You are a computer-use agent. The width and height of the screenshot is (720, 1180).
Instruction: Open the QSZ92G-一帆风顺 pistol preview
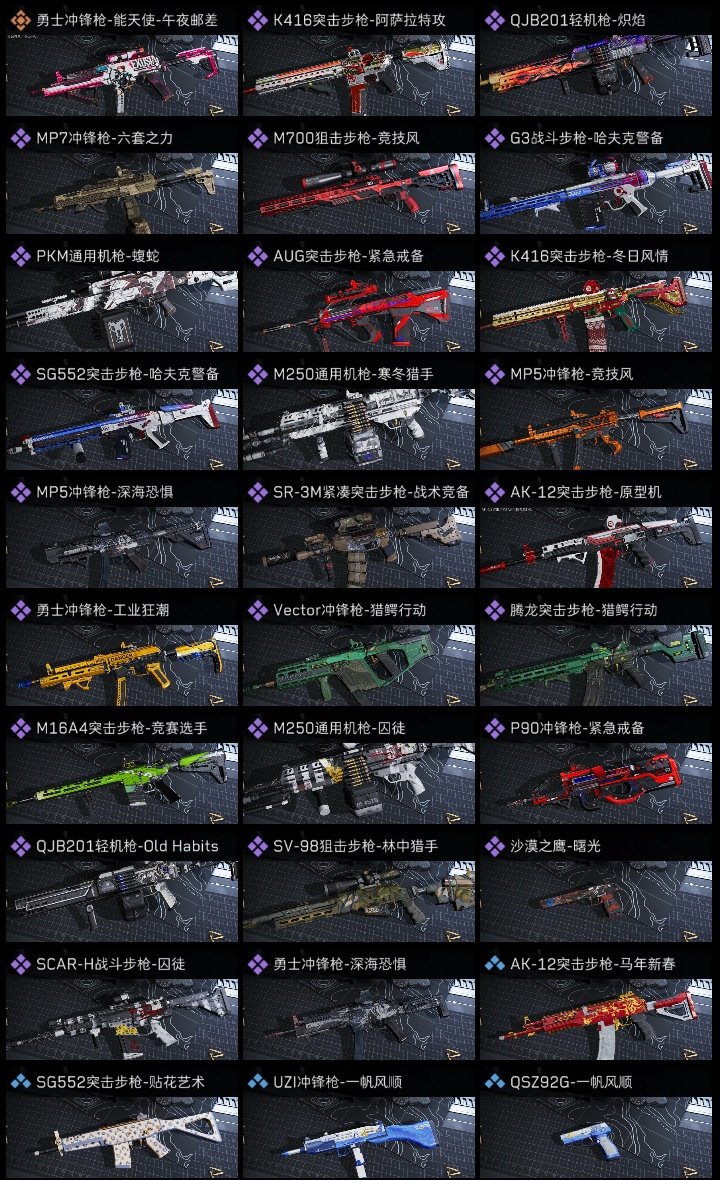596,1137
